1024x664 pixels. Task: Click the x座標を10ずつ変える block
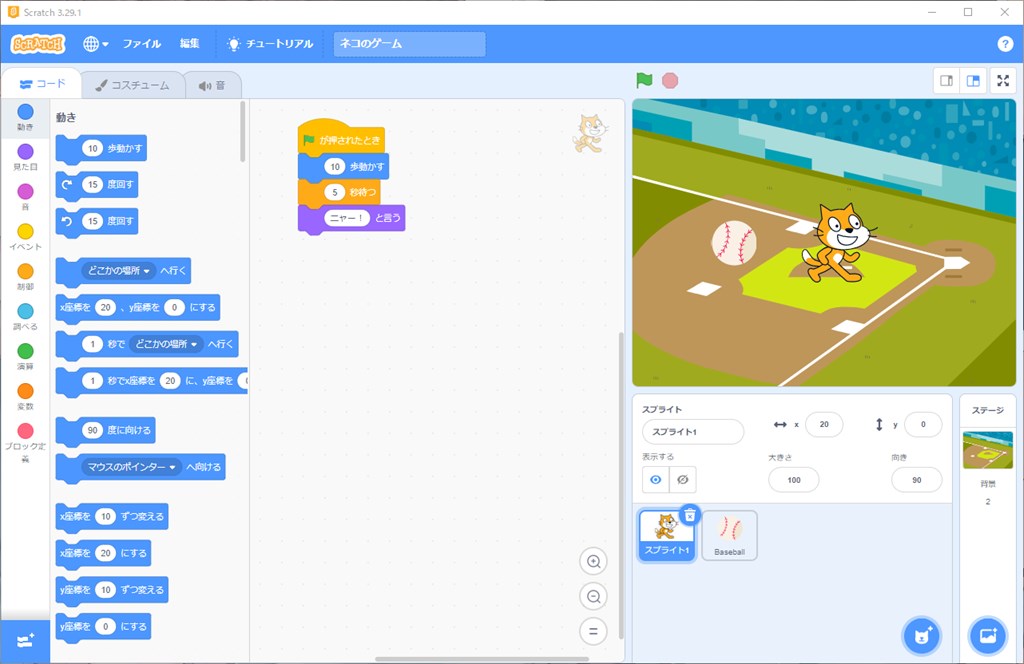coord(112,516)
